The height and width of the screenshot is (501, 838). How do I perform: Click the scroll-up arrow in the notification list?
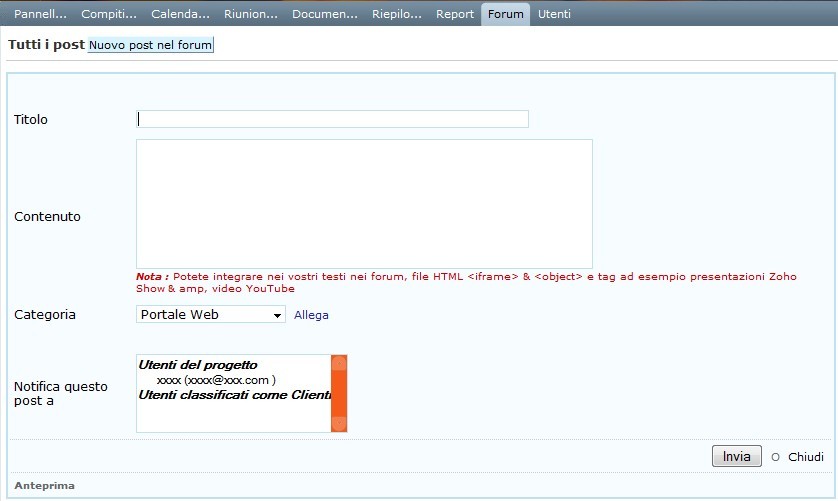pos(339,363)
